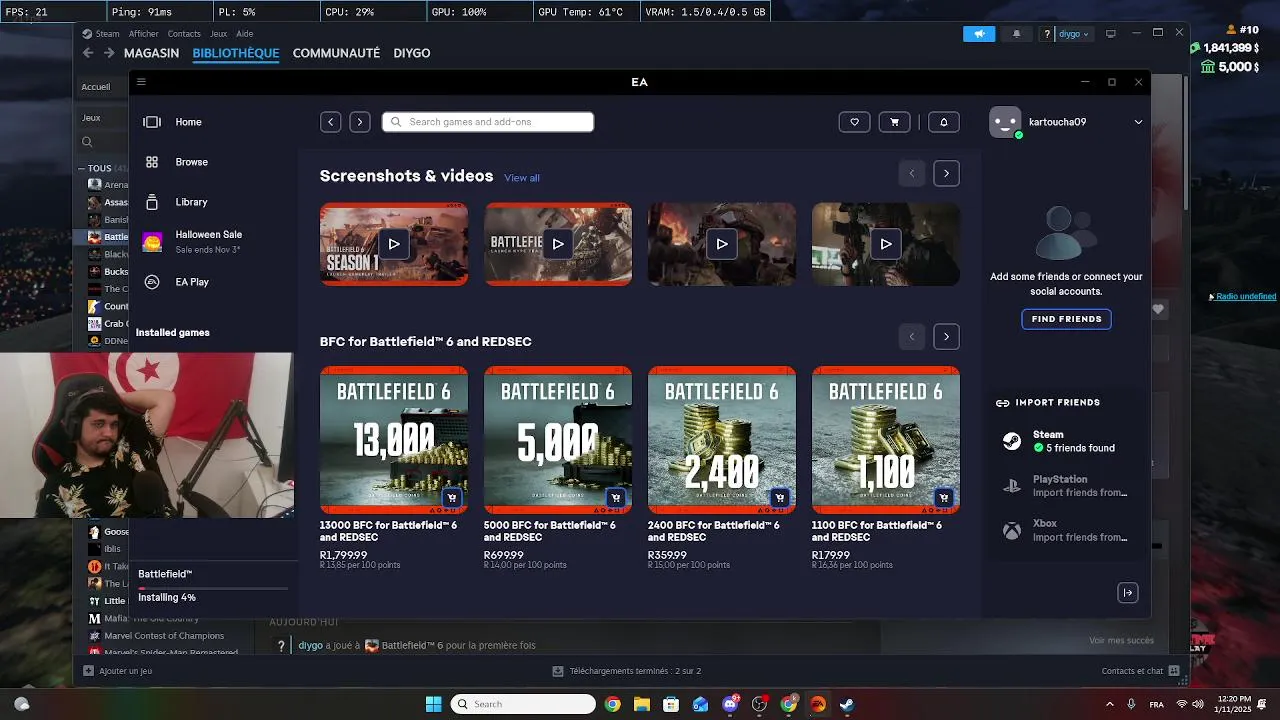Expand diygo account dropdown in Steam
Image resolution: width=1280 pixels, height=720 pixels.
pos(1075,34)
